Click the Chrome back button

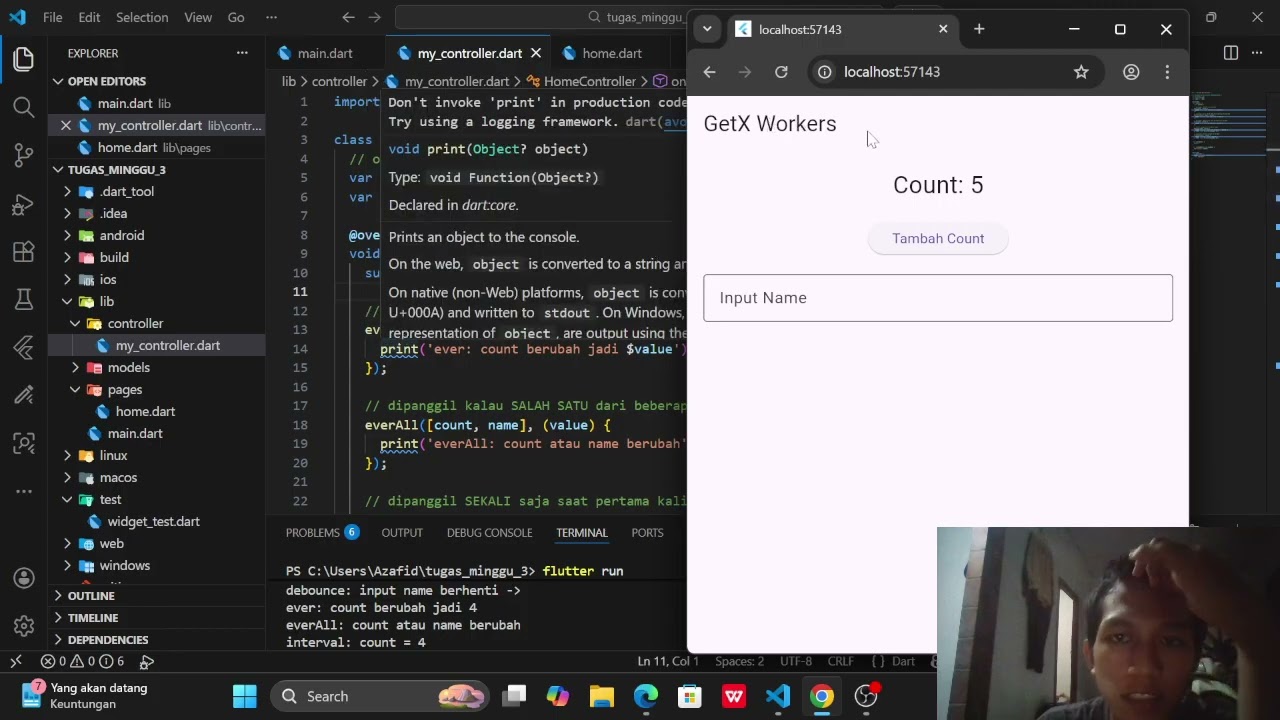click(x=709, y=72)
